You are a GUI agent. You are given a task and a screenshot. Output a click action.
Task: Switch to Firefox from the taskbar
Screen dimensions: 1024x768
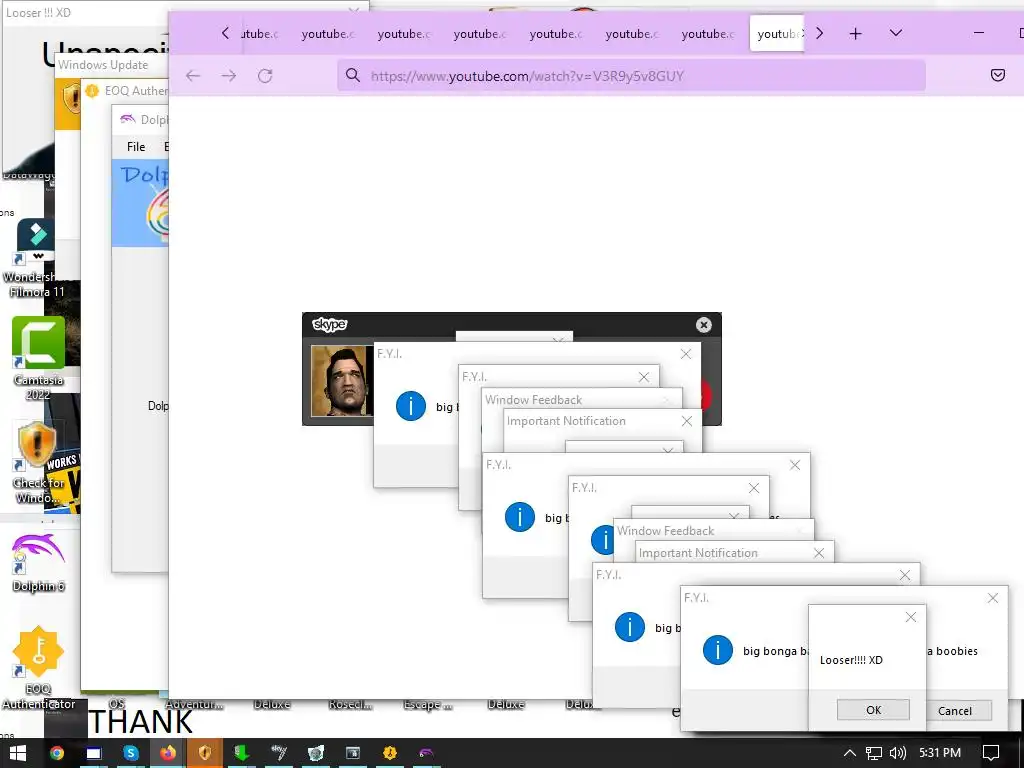[x=168, y=753]
